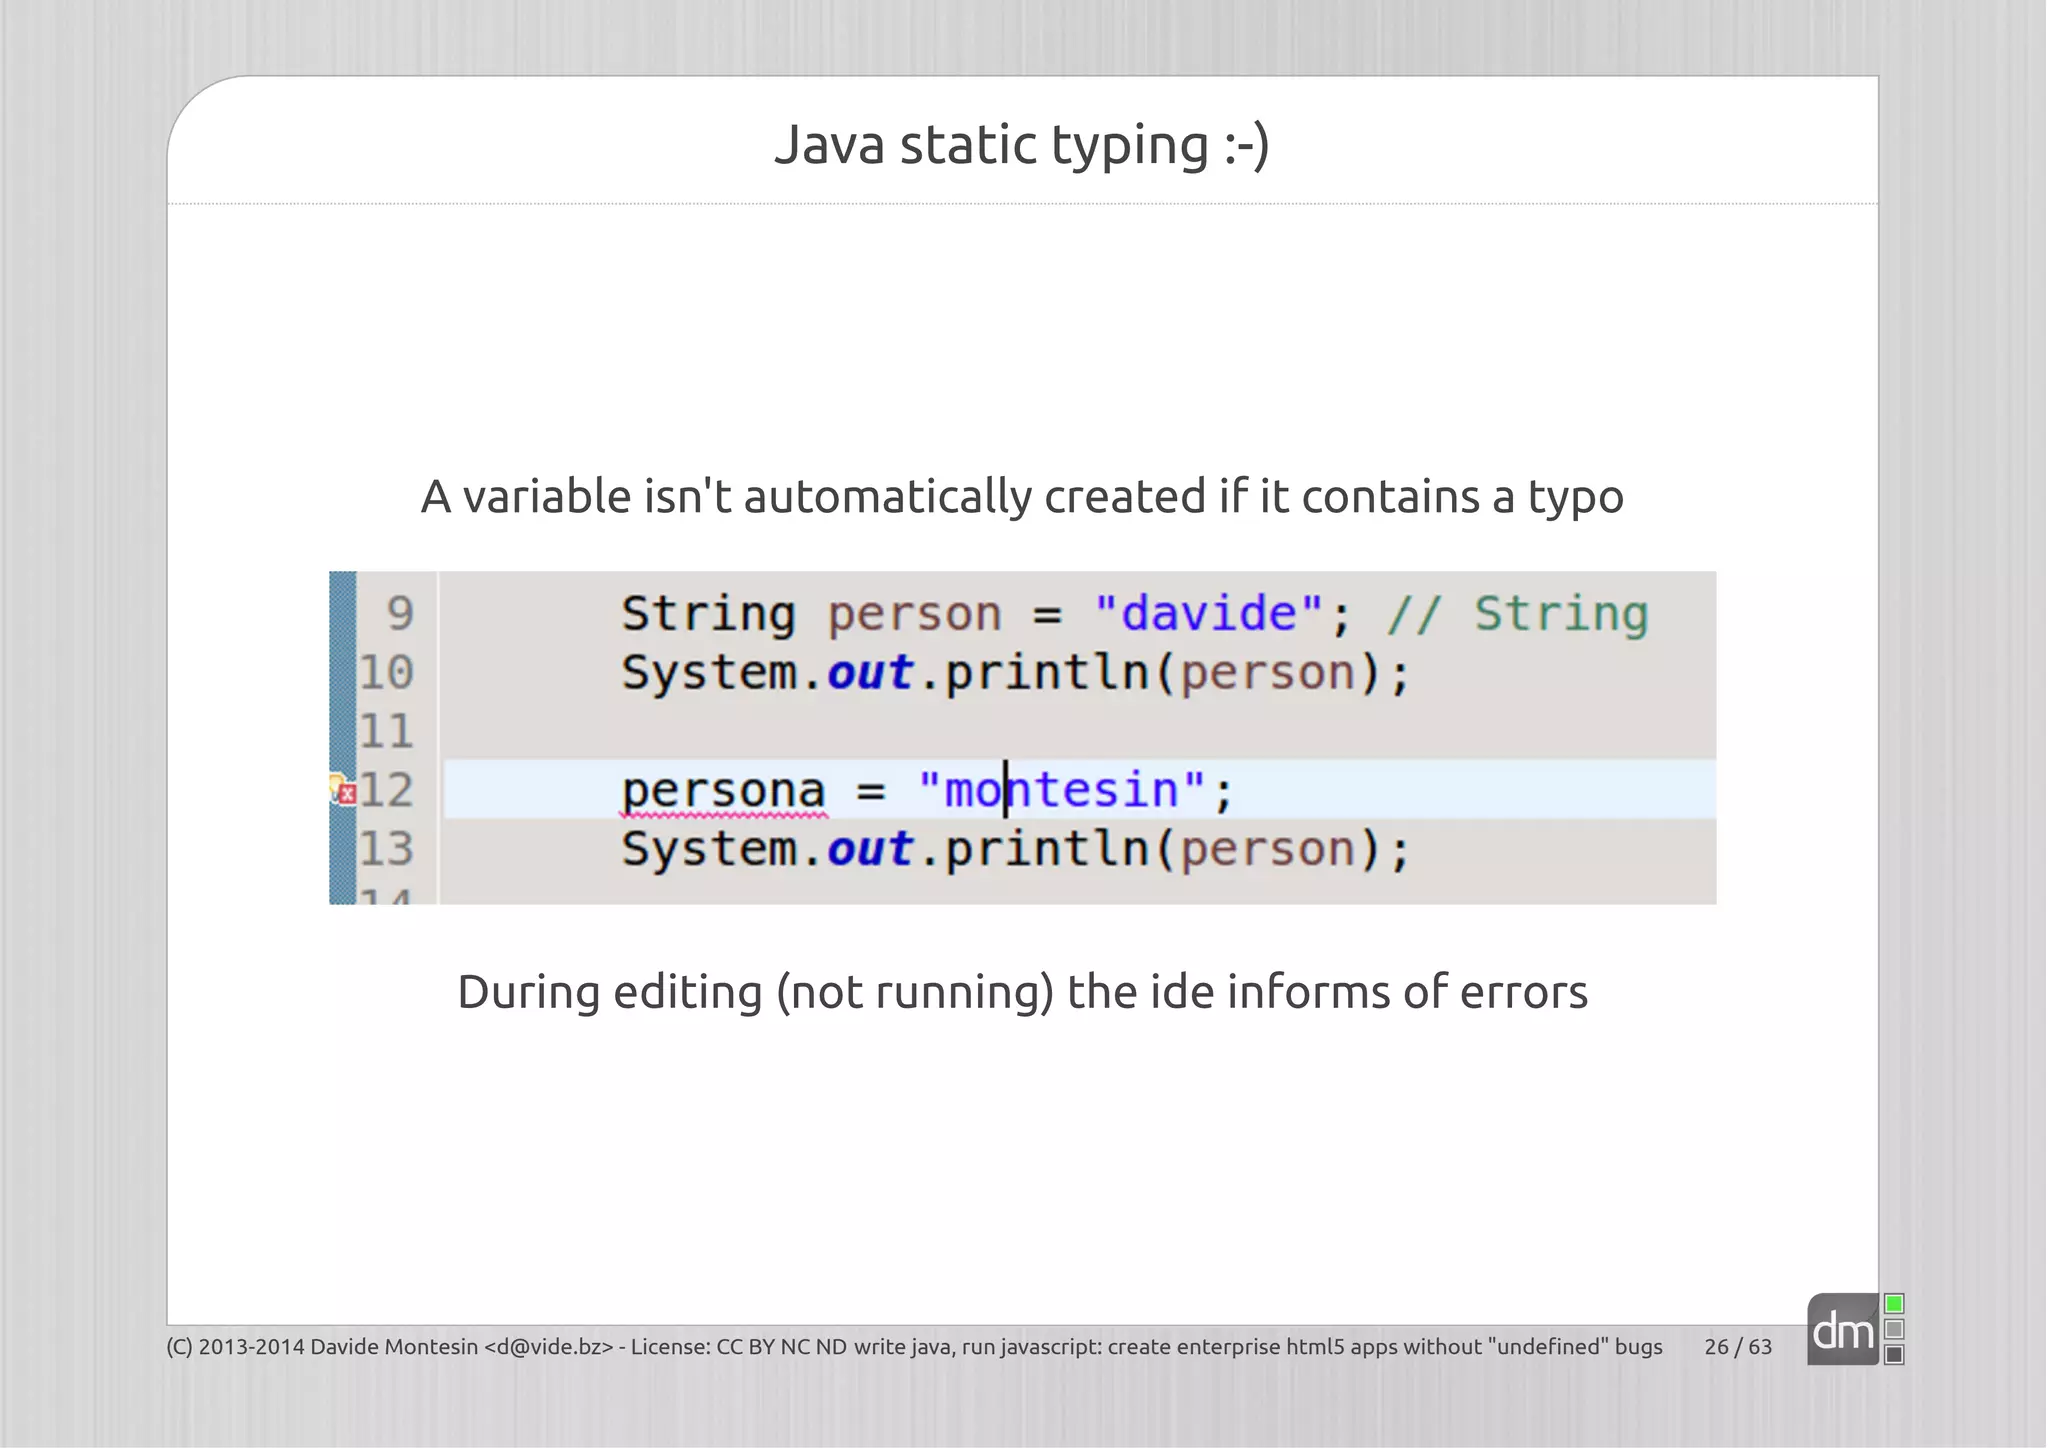Click 'System.out.println(person);' on line 13

coord(1015,850)
